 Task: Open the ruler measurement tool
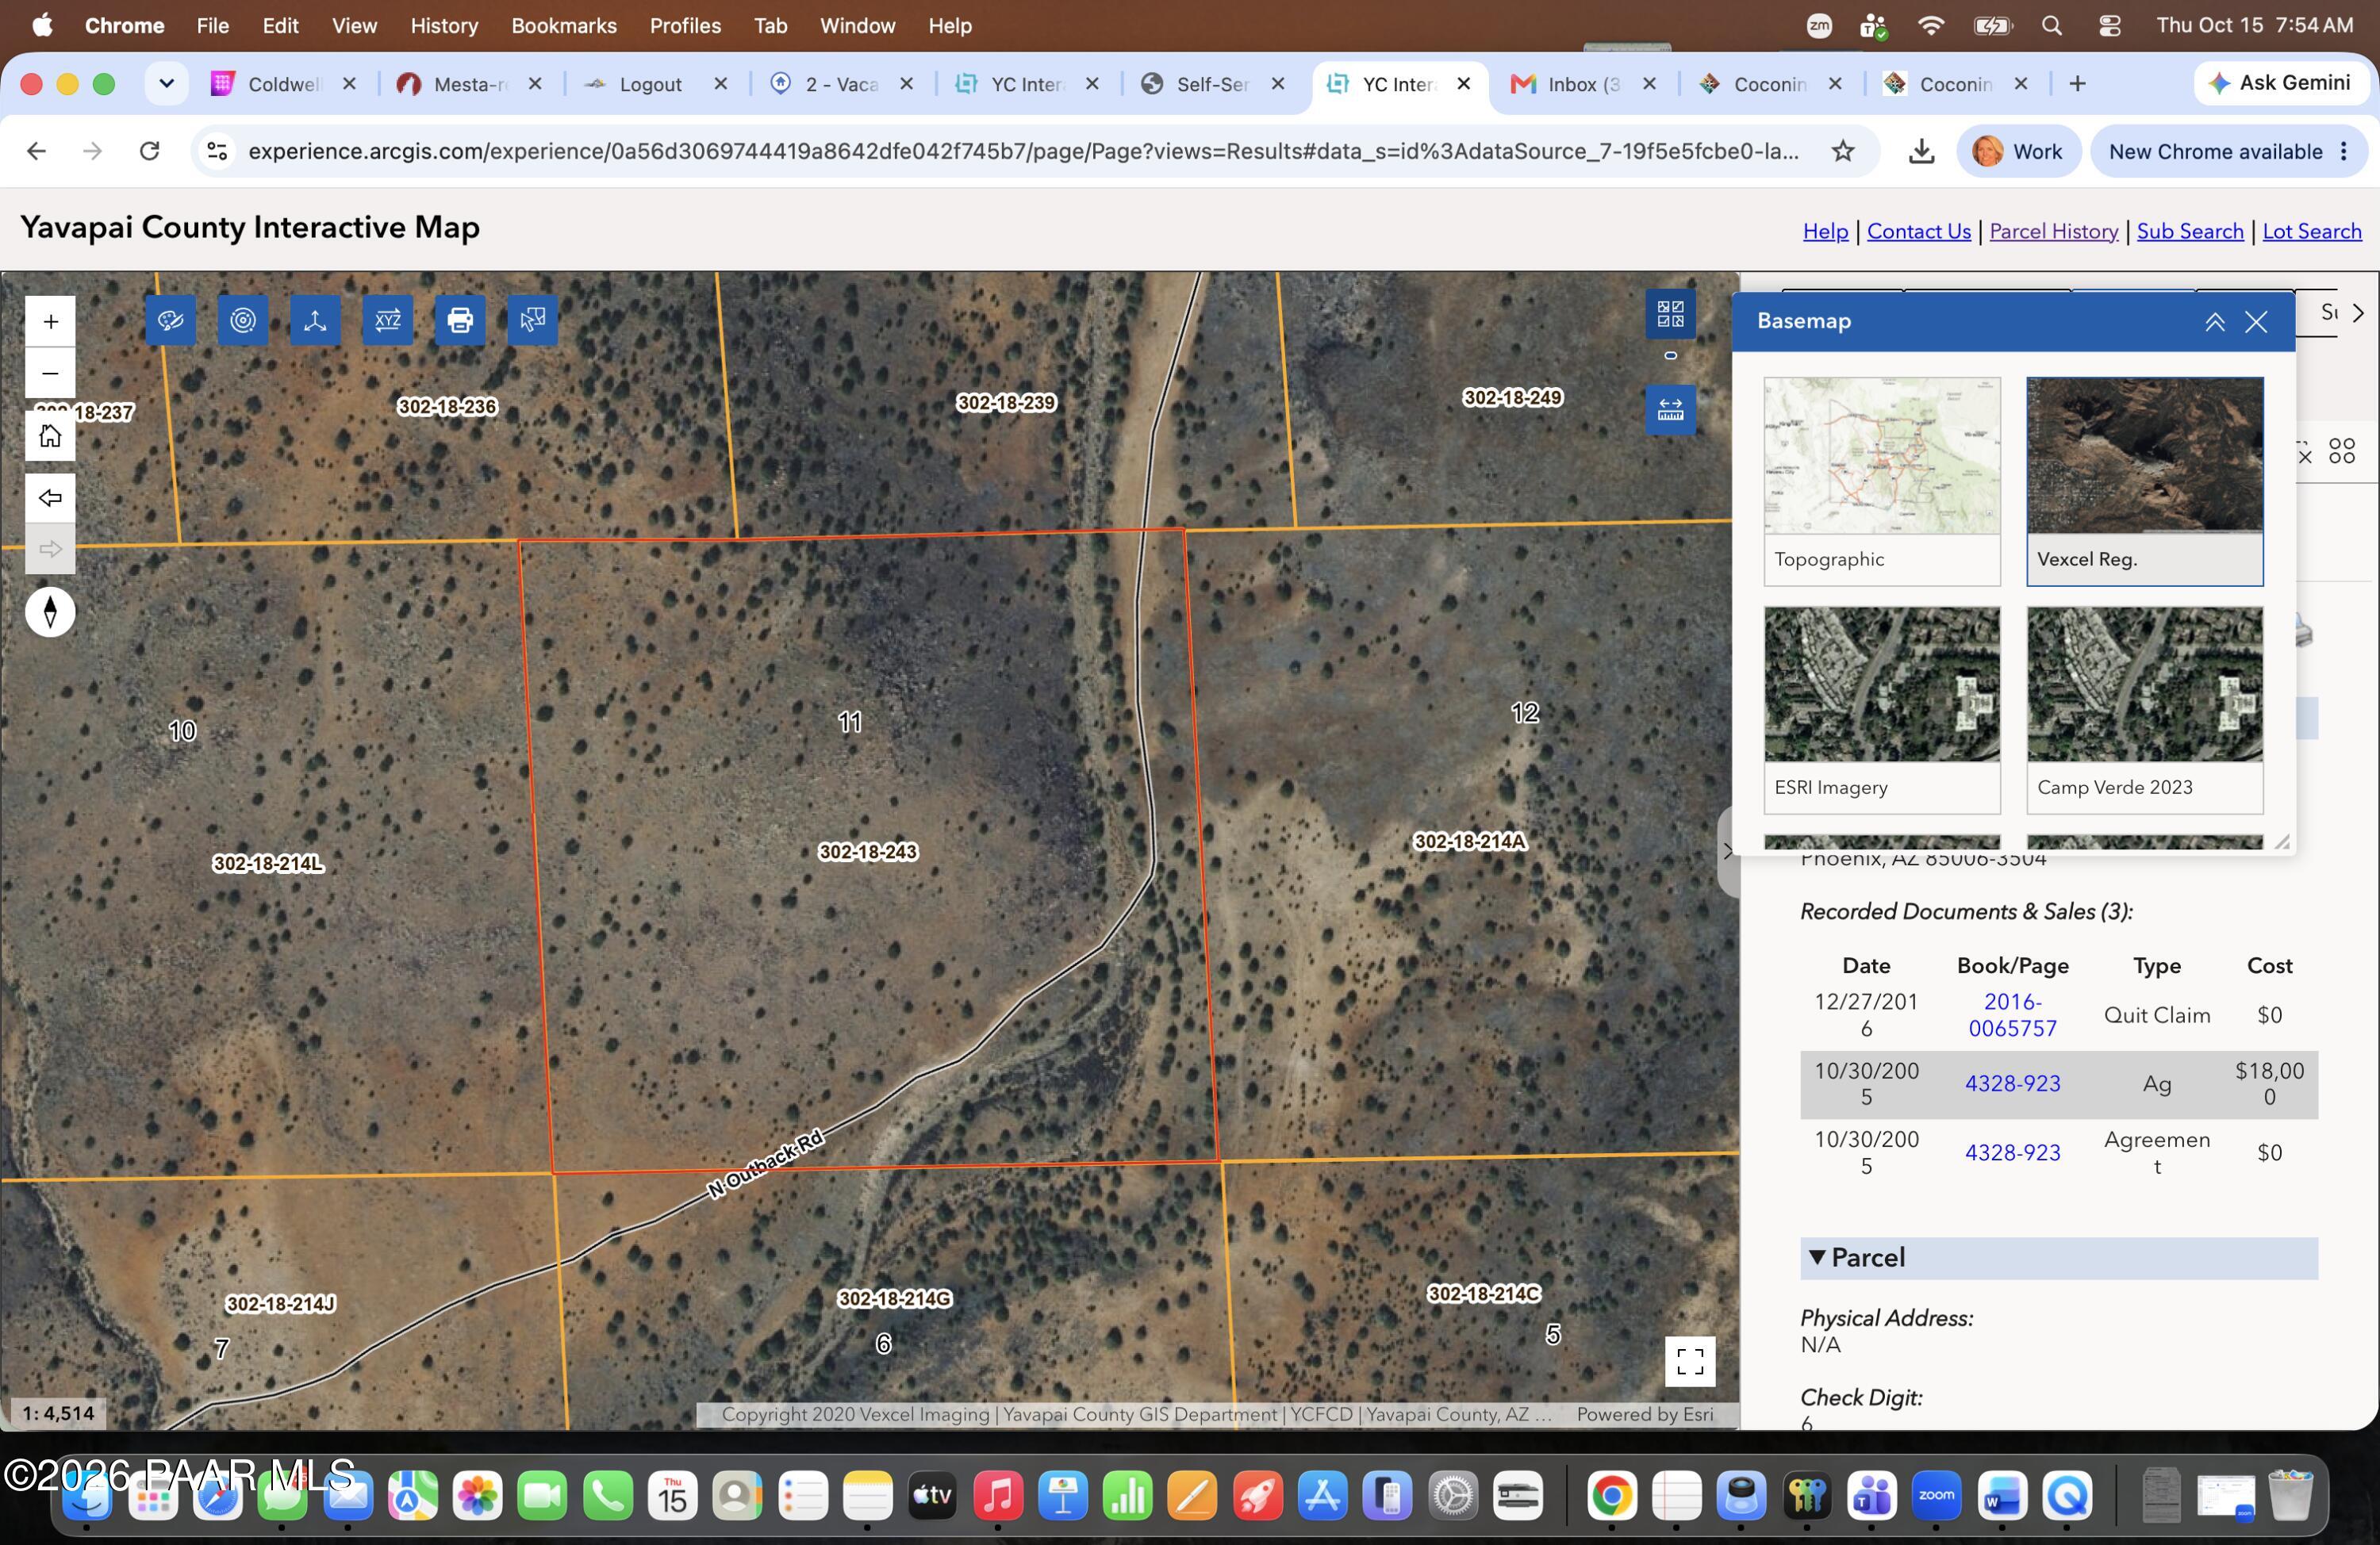[x=1670, y=410]
